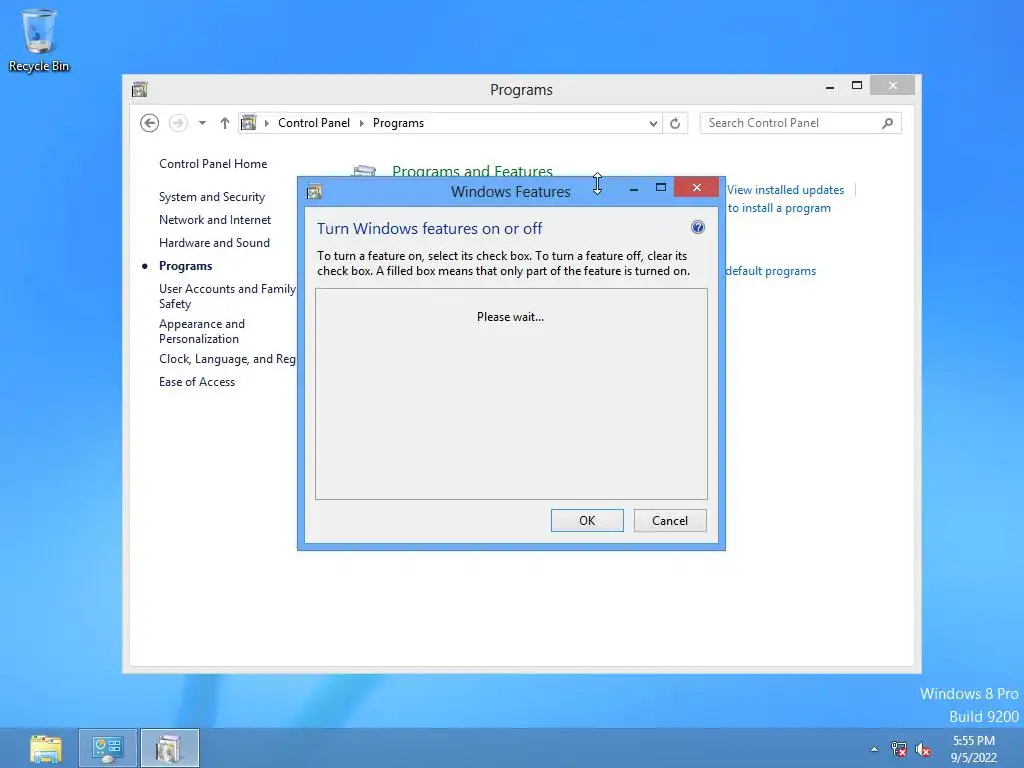
Task: Open help in Windows Features dialog
Action: coord(697,227)
